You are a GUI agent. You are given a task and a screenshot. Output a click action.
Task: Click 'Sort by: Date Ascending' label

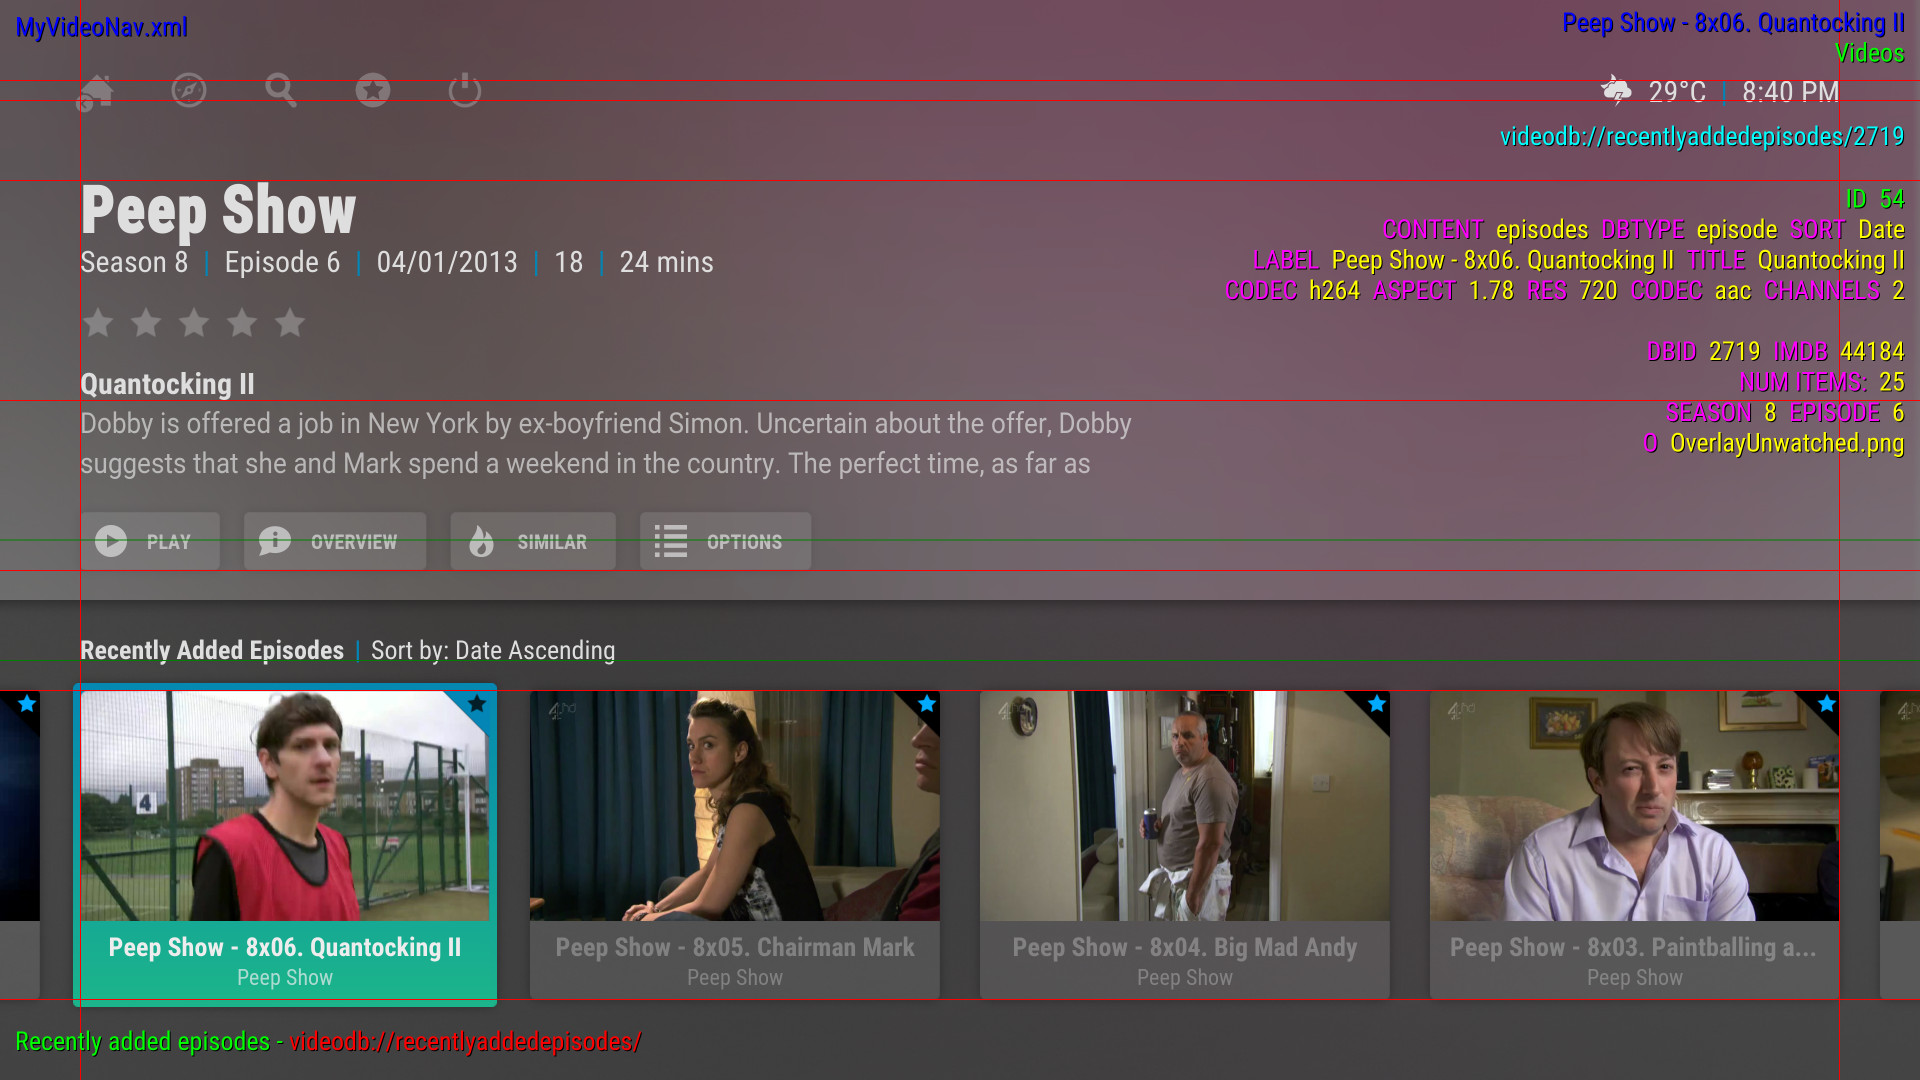click(x=493, y=650)
